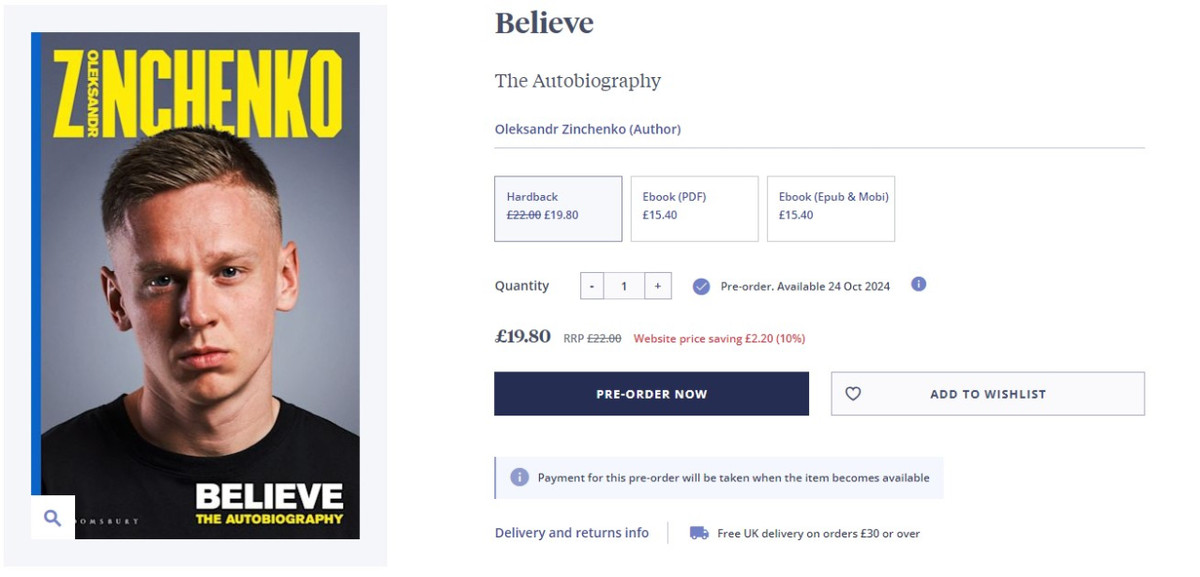Click Add to Wishlist button
Image resolution: width=1200 pixels, height=577 pixels.
(x=987, y=394)
